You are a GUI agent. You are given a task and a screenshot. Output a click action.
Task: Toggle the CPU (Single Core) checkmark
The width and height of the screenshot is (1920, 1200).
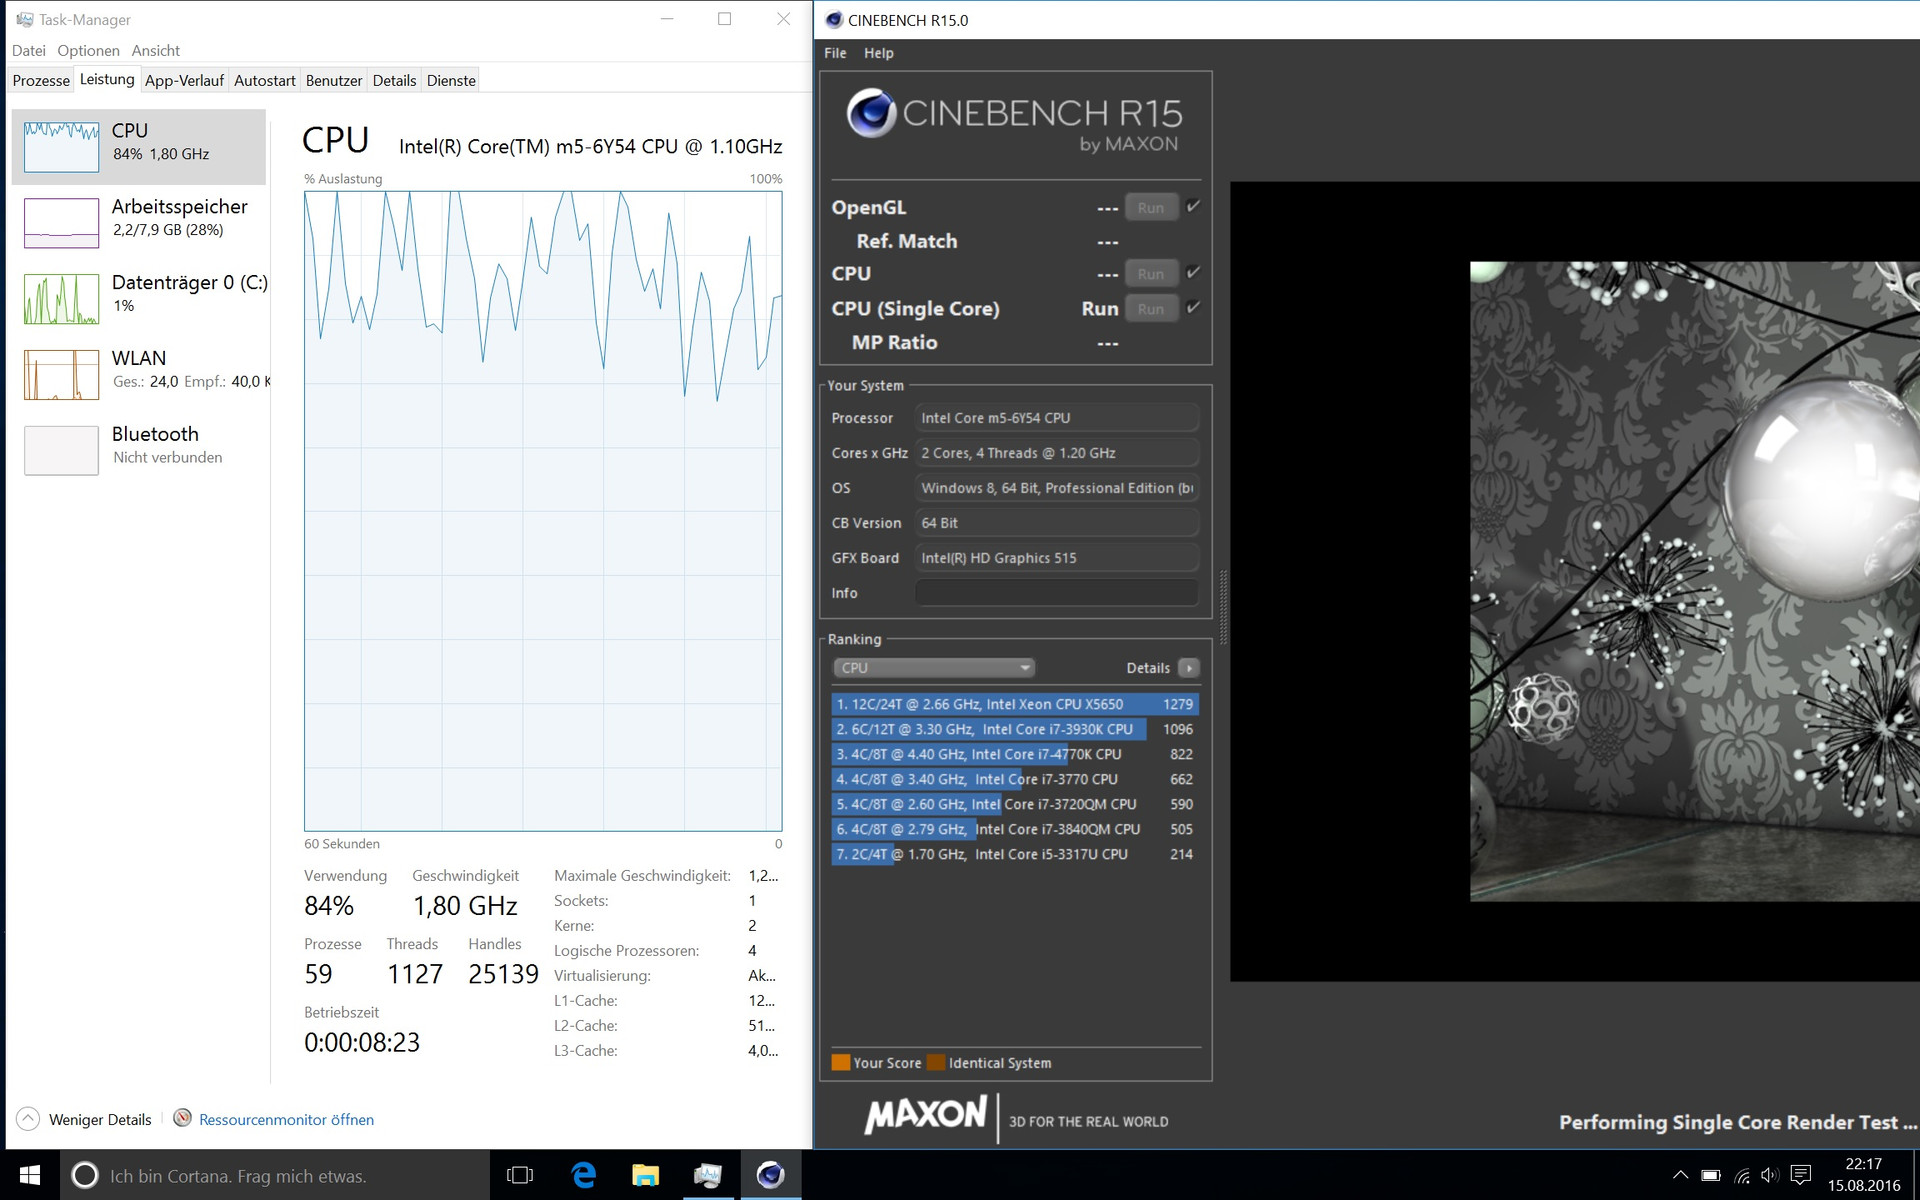(x=1193, y=308)
